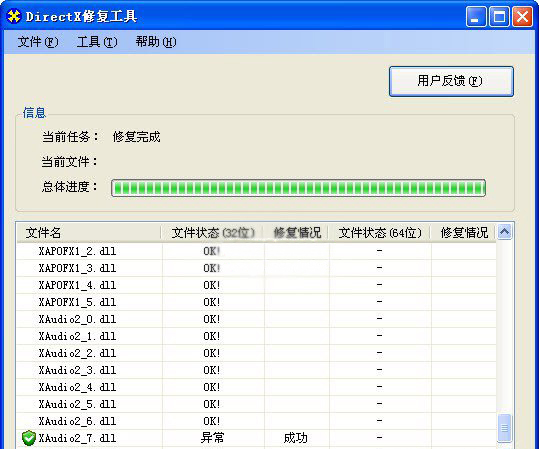Click the vertical scrollbar thumb of file list
The image size is (539, 449).
[x=504, y=428]
